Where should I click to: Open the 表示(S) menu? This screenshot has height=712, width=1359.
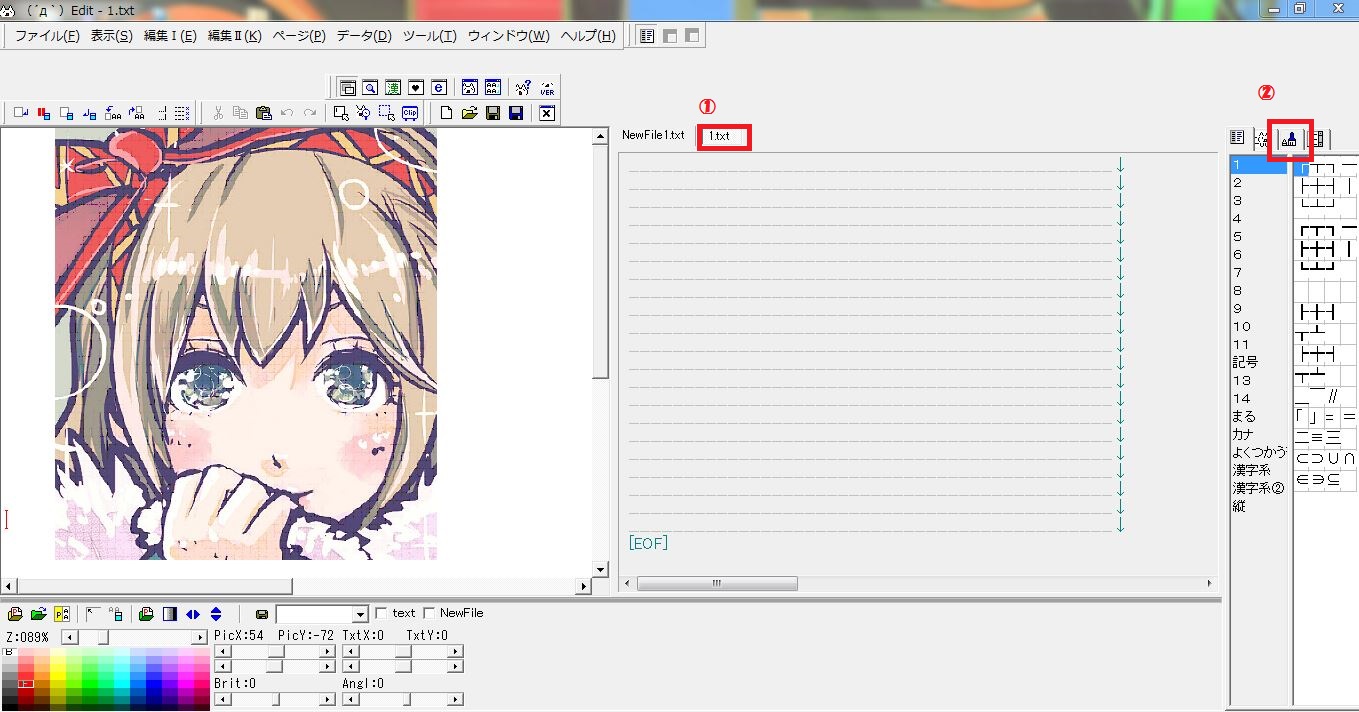pos(111,36)
